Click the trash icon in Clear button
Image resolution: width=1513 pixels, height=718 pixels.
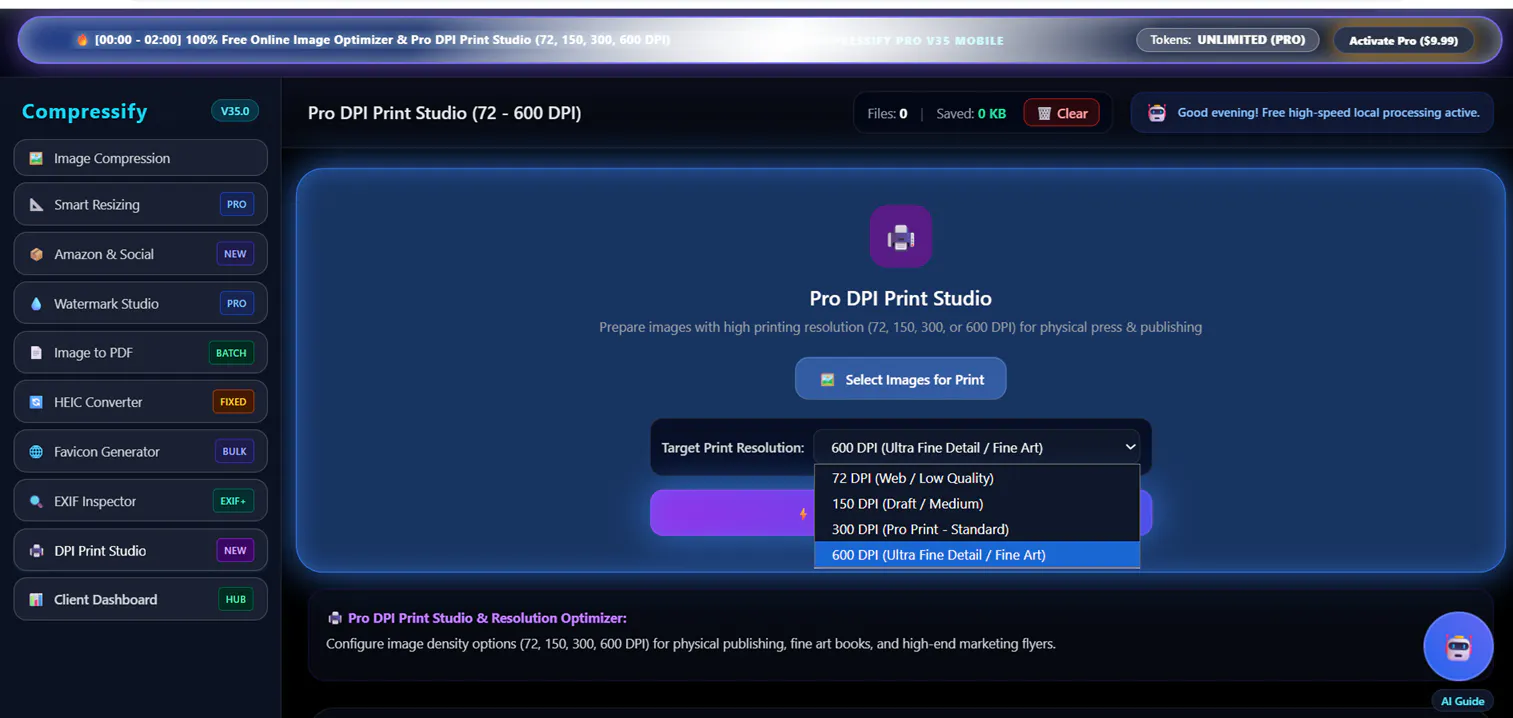[x=1044, y=114]
